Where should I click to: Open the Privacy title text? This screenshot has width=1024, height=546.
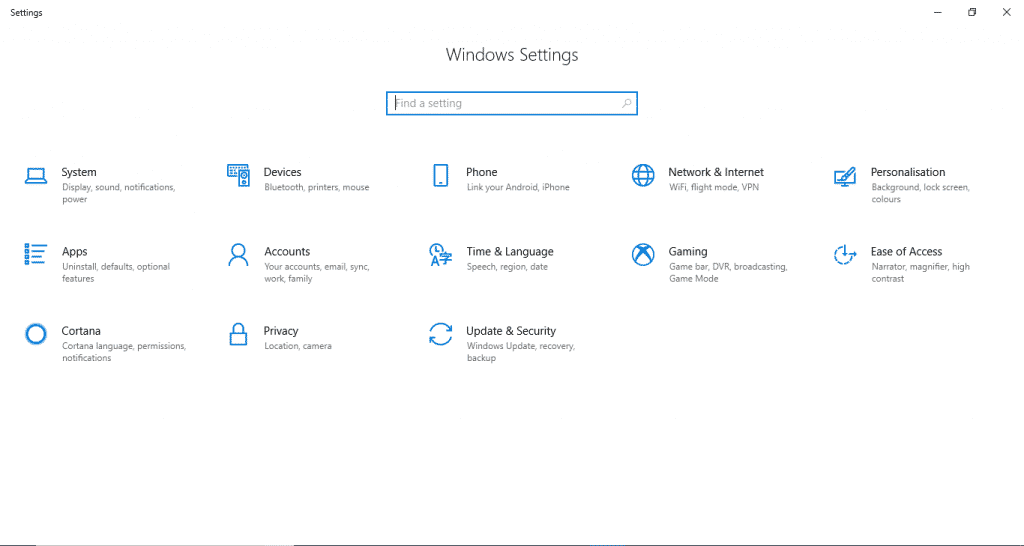[x=281, y=330]
